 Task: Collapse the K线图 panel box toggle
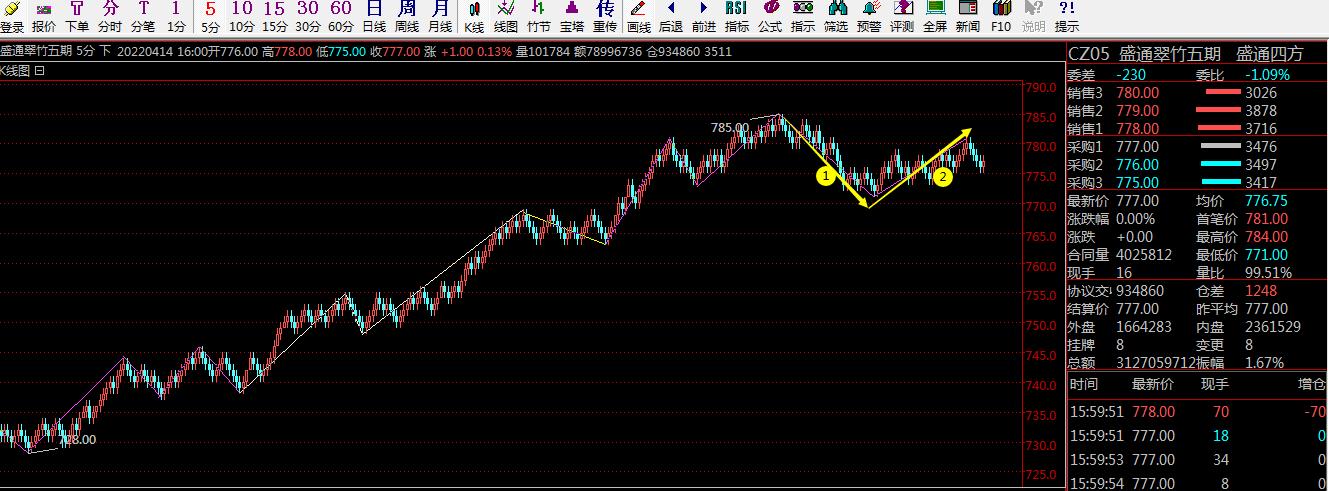39,70
